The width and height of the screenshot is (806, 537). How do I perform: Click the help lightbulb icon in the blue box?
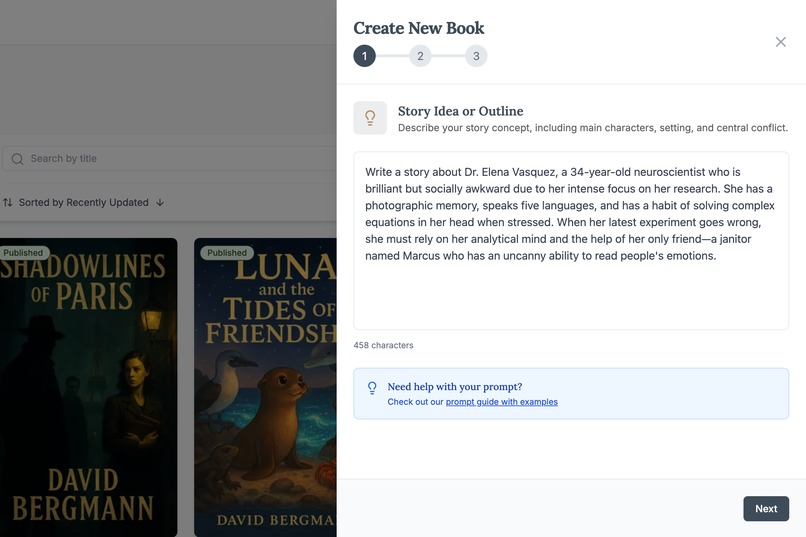(372, 388)
